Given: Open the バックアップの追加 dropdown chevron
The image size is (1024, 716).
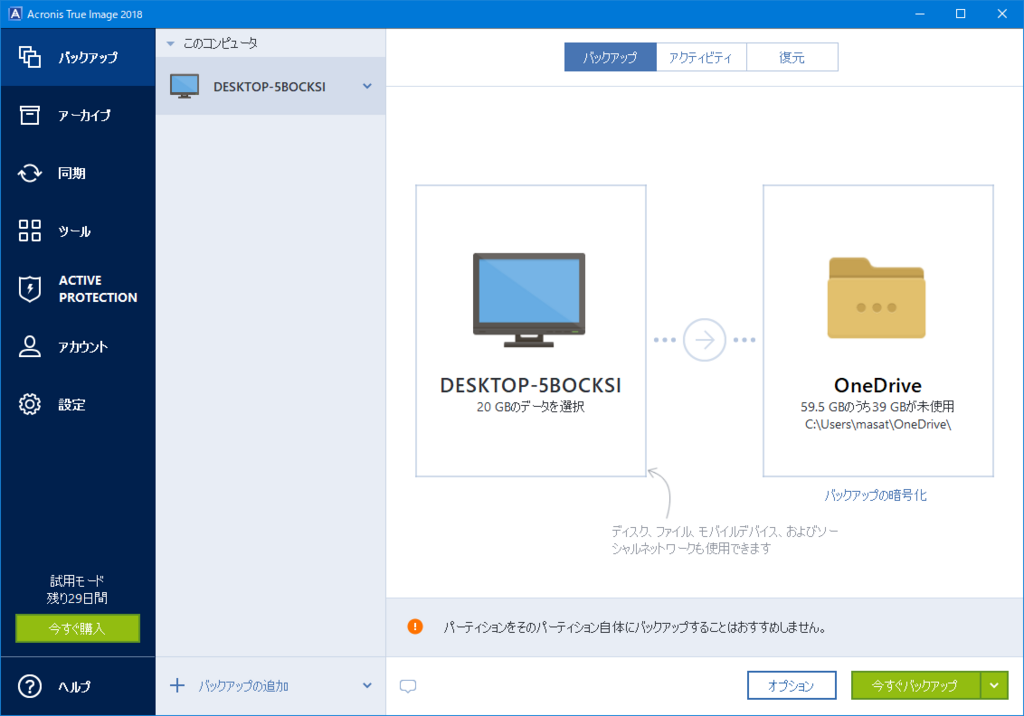Looking at the screenshot, I should click(x=367, y=685).
